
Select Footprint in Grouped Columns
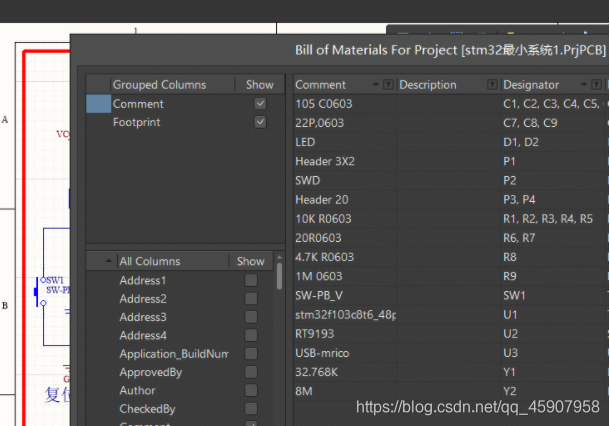136,122
